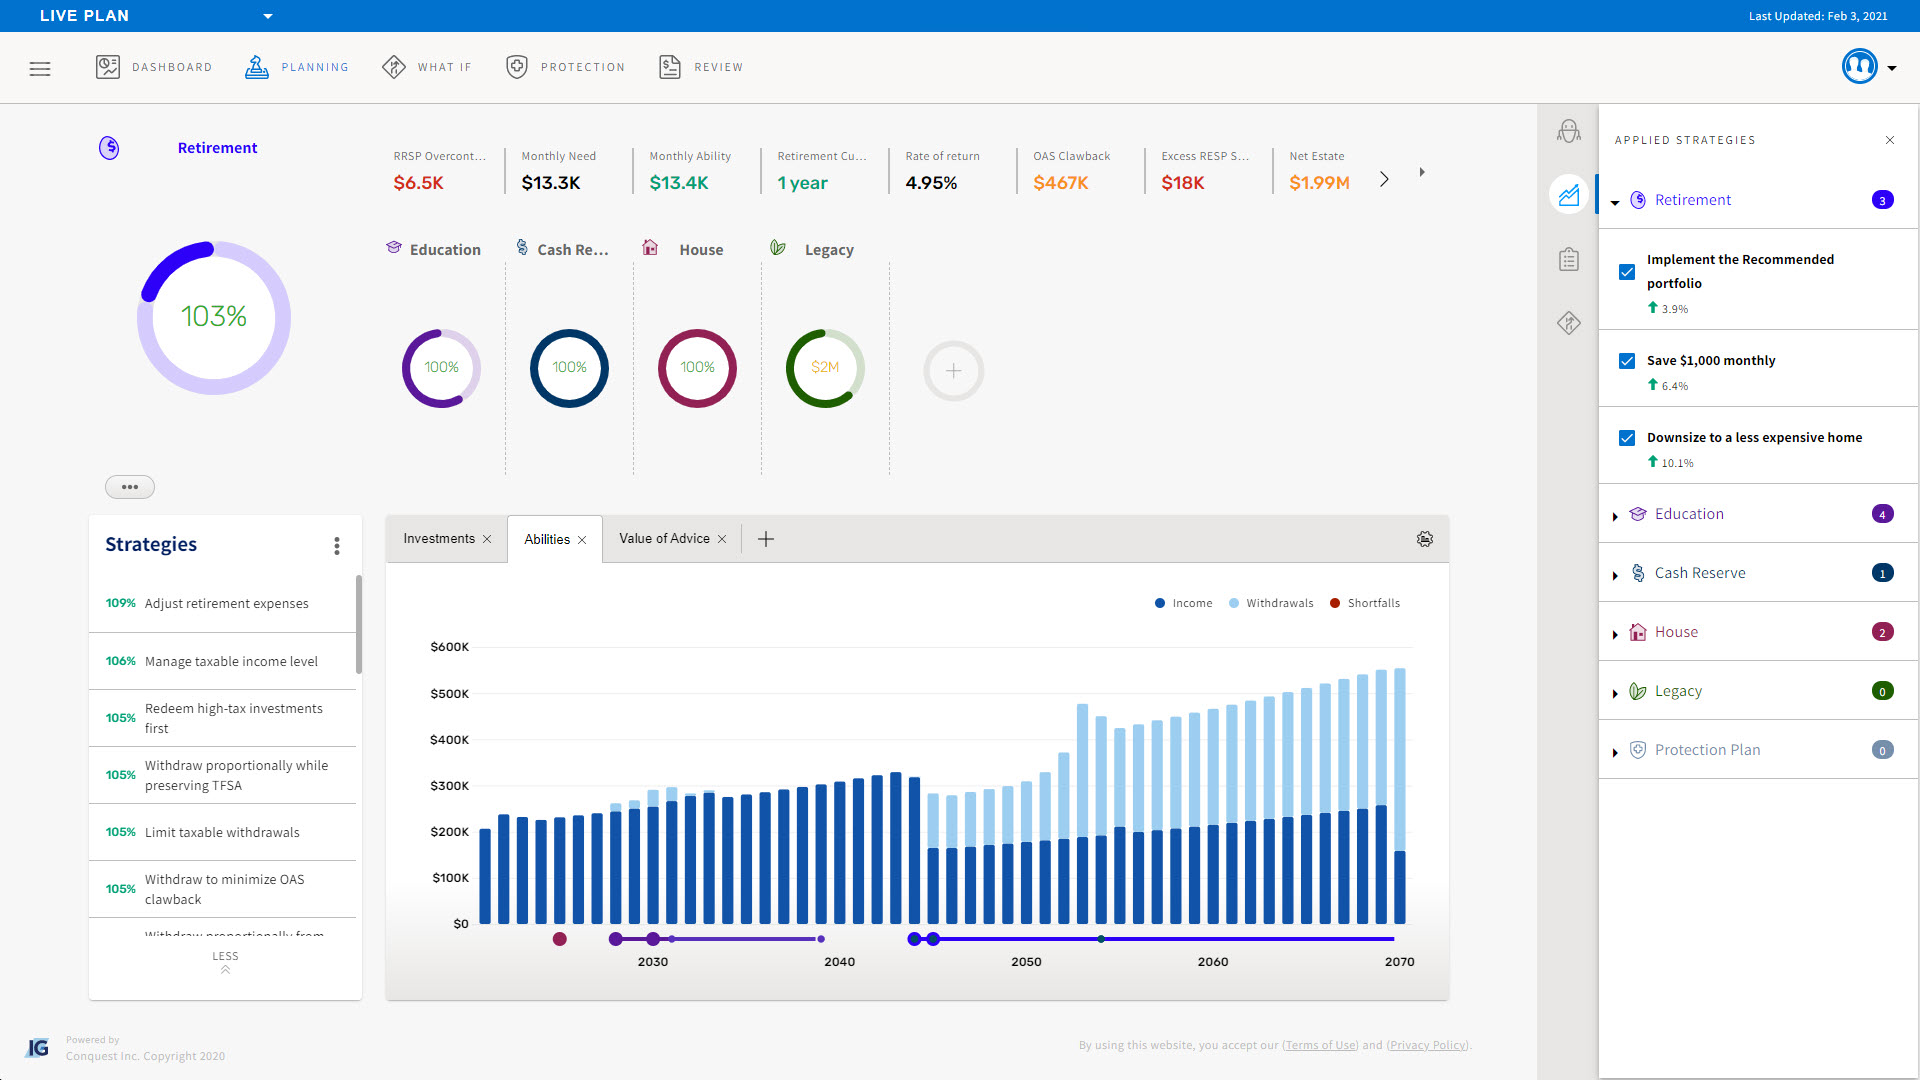Image resolution: width=1920 pixels, height=1080 pixels.
Task: Open Strategies kebab menu
Action: click(x=337, y=545)
